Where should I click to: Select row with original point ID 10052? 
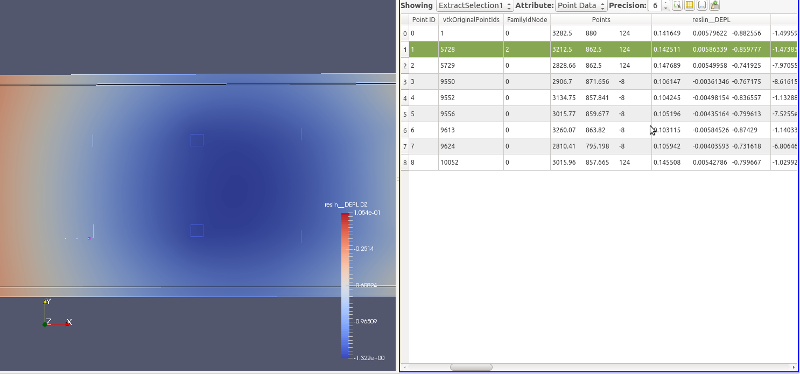(599, 162)
